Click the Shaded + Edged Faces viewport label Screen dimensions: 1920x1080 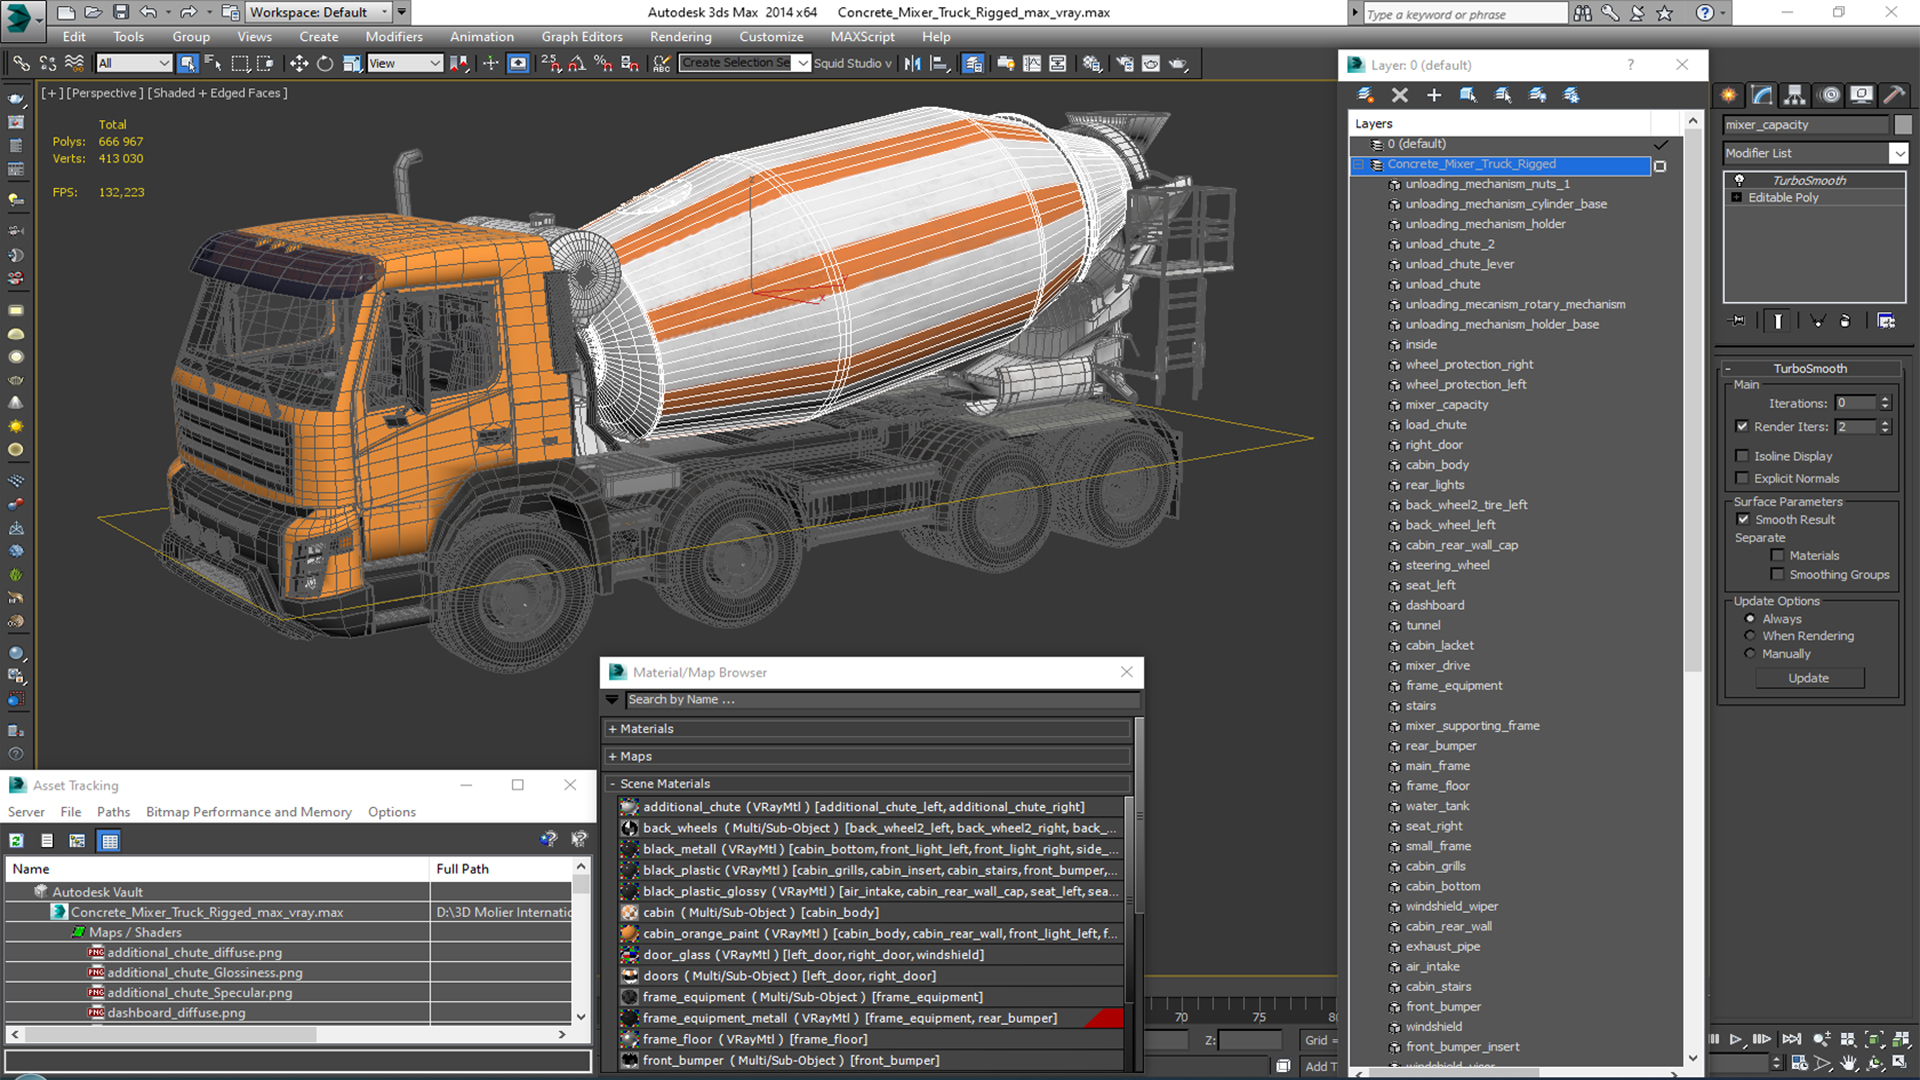point(218,93)
